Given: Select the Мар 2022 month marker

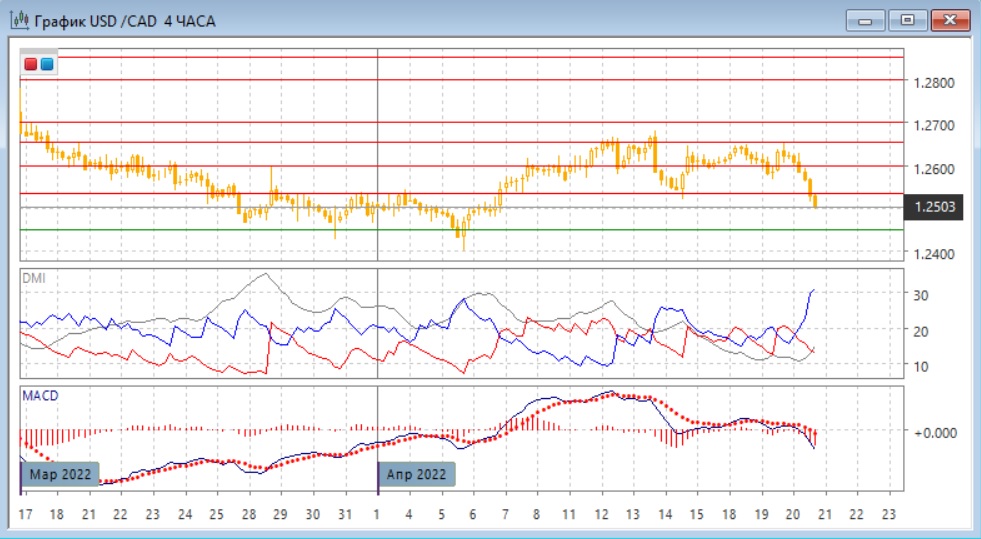Looking at the screenshot, I should point(61,474).
